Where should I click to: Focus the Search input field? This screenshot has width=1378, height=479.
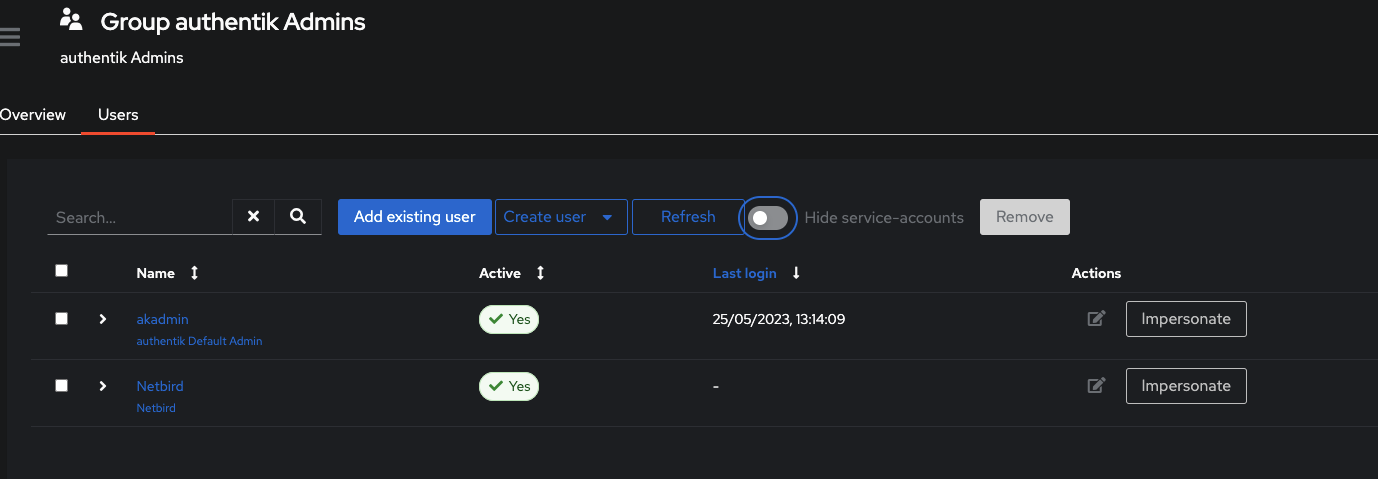pyautogui.click(x=140, y=217)
